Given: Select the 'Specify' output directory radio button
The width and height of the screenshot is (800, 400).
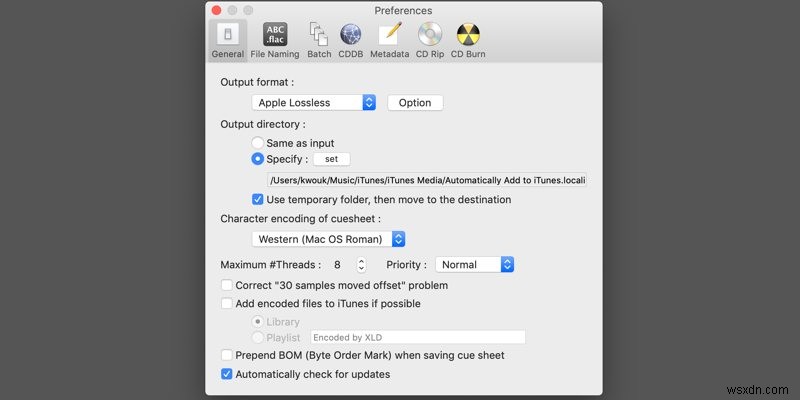Looking at the screenshot, I should tap(258, 159).
